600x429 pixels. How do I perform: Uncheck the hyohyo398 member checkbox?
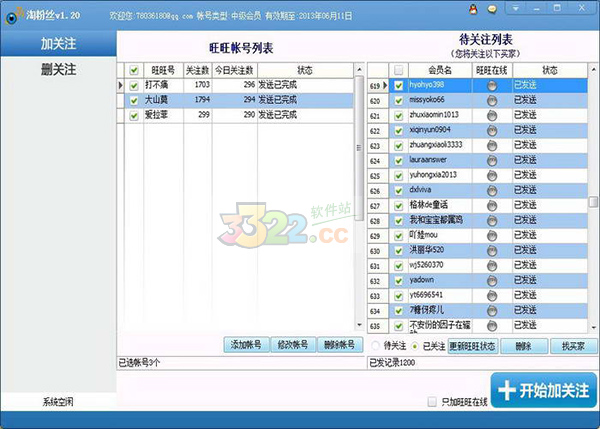[x=398, y=85]
